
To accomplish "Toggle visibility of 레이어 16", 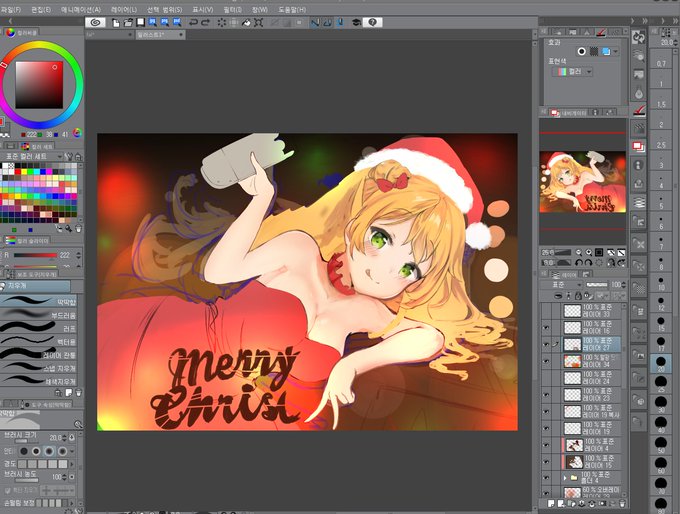I will 546,327.
